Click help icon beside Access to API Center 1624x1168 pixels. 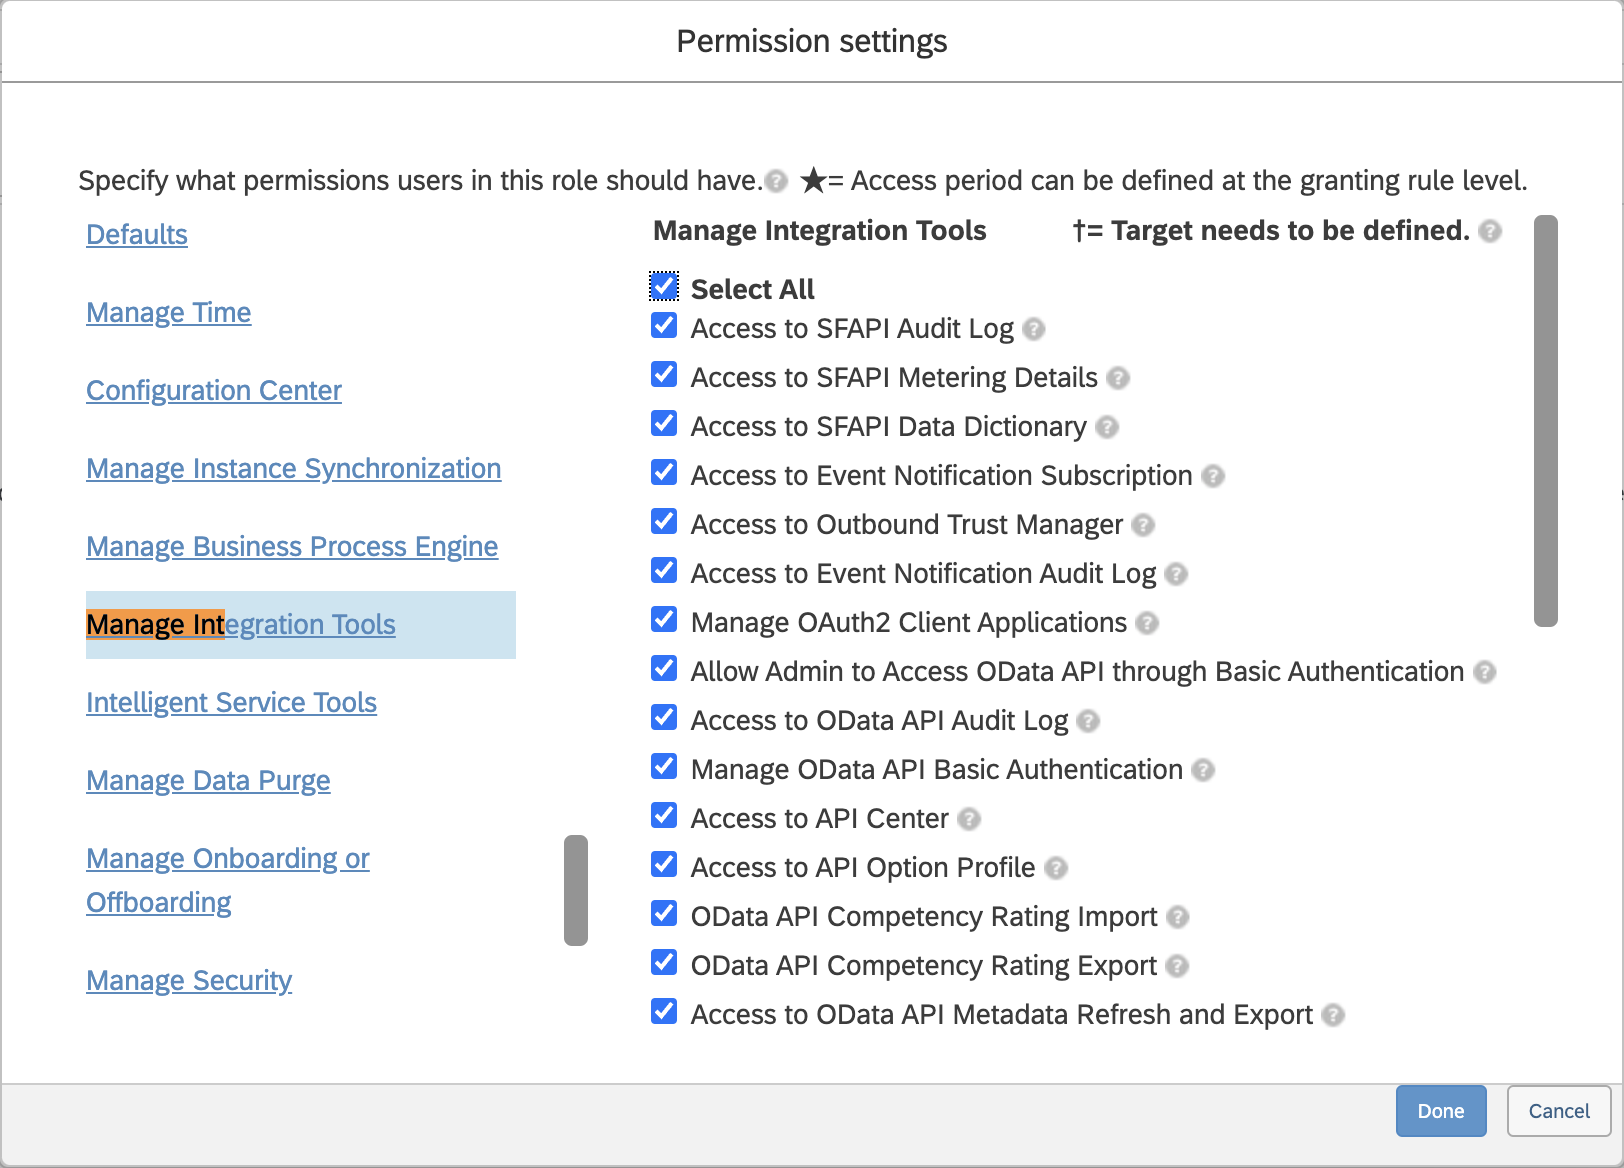[x=968, y=819]
